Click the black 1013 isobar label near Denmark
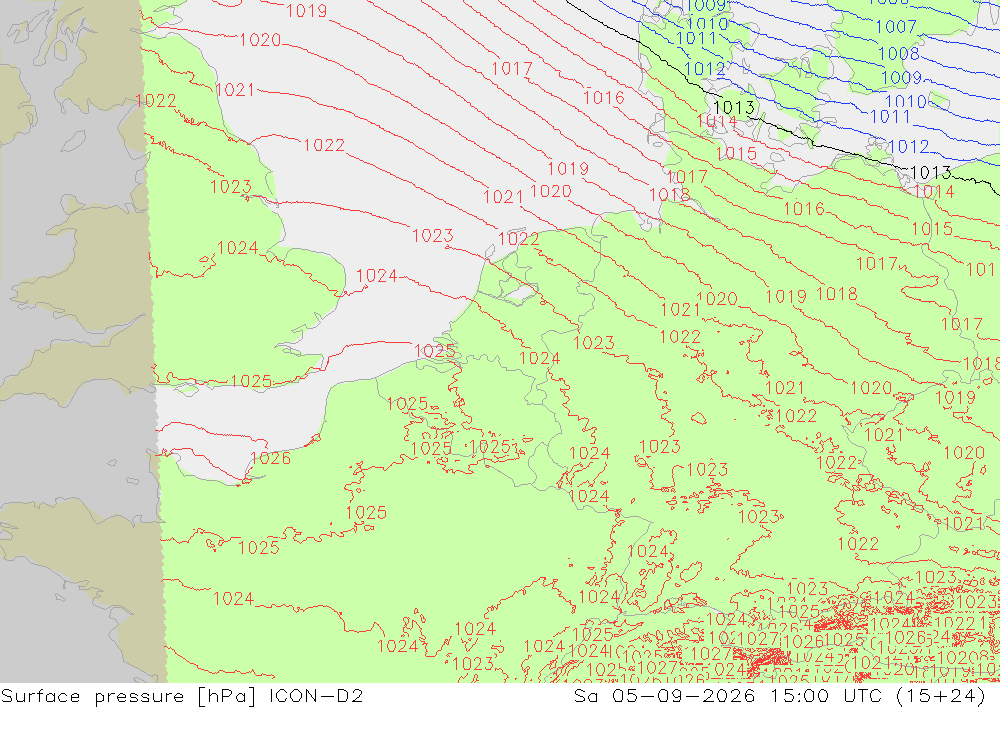 point(734,107)
